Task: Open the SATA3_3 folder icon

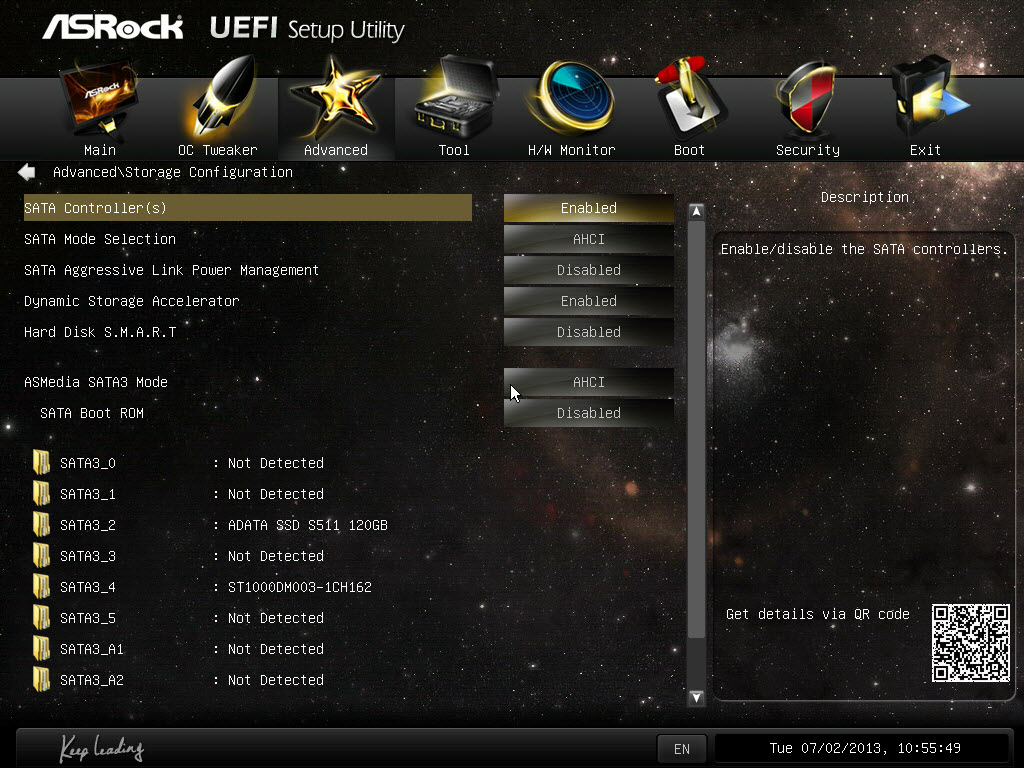Action: (41, 556)
